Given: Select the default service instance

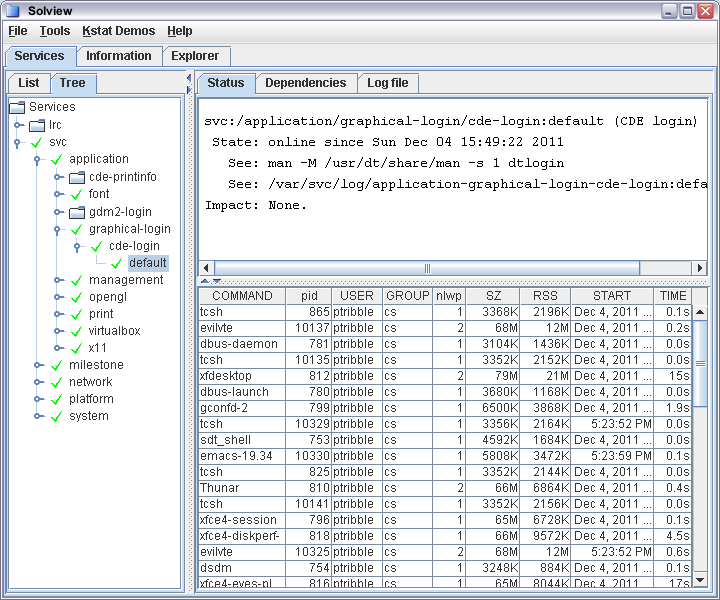Looking at the screenshot, I should point(148,263).
